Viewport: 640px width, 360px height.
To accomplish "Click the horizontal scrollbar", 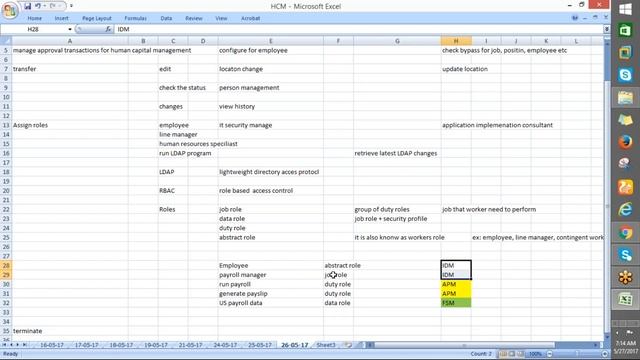I will [x=464, y=345].
